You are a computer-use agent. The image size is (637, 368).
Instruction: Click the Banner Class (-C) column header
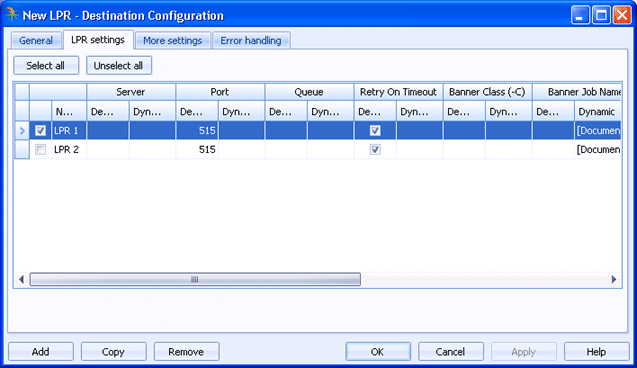point(488,92)
